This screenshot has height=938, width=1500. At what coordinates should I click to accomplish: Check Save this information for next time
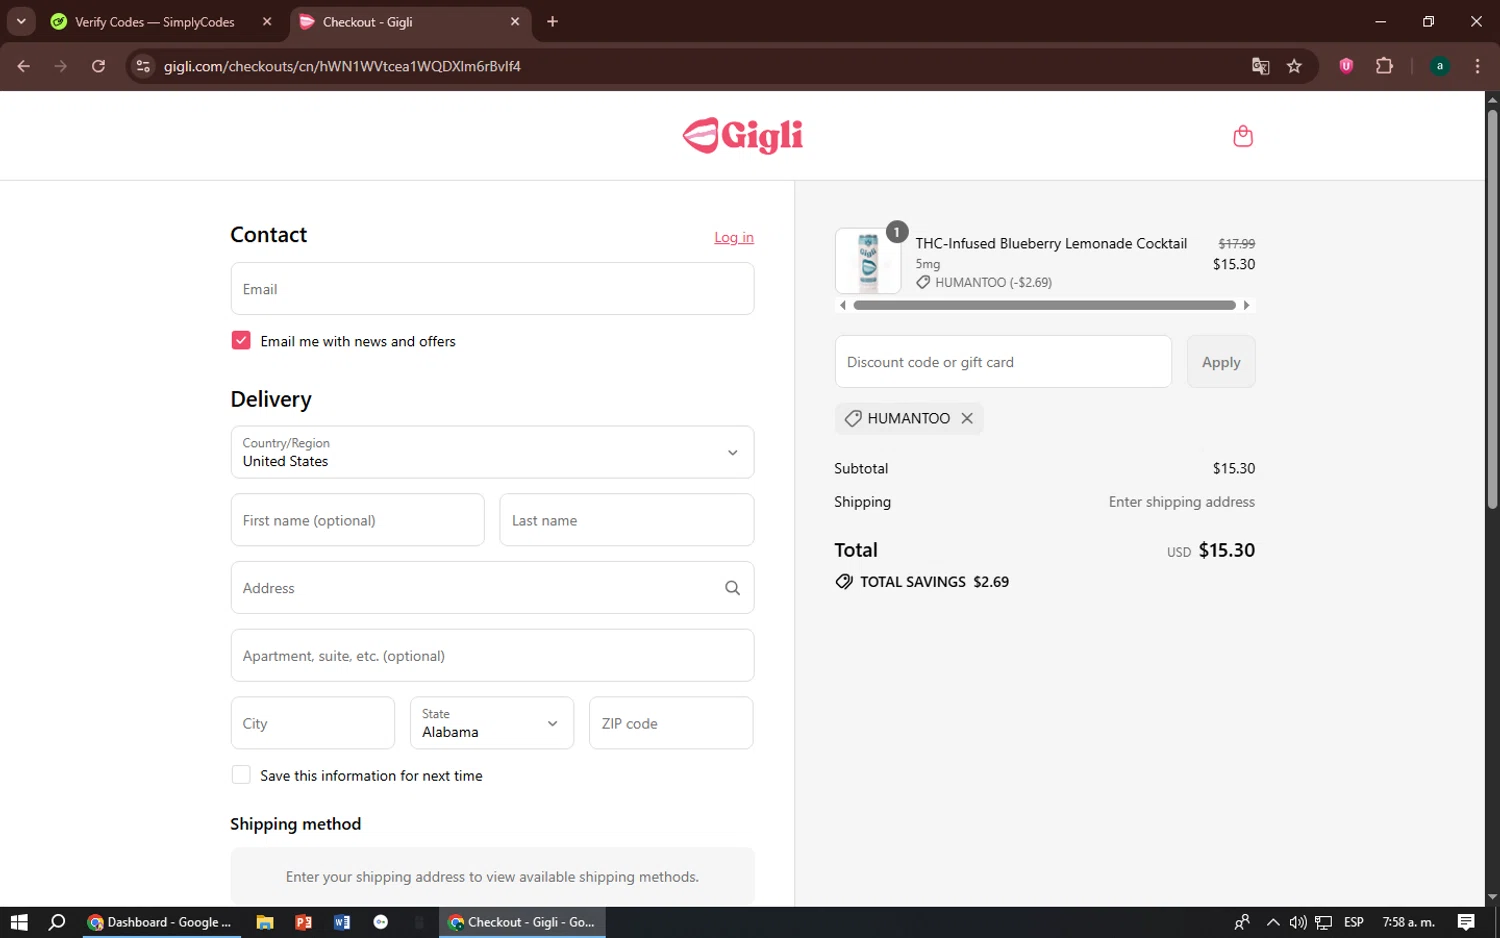tap(241, 775)
